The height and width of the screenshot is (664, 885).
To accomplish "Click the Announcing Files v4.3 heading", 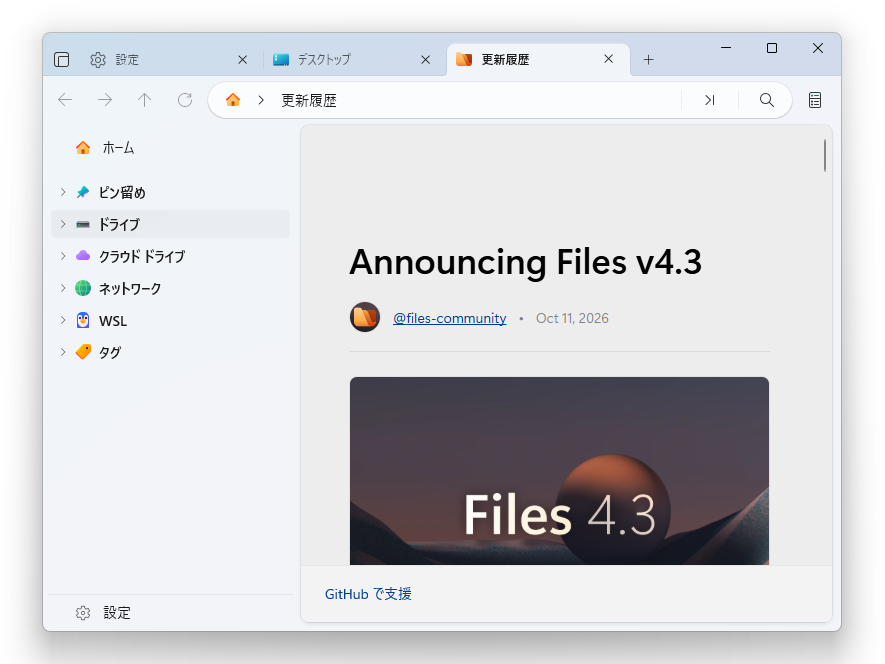I will 525,262.
